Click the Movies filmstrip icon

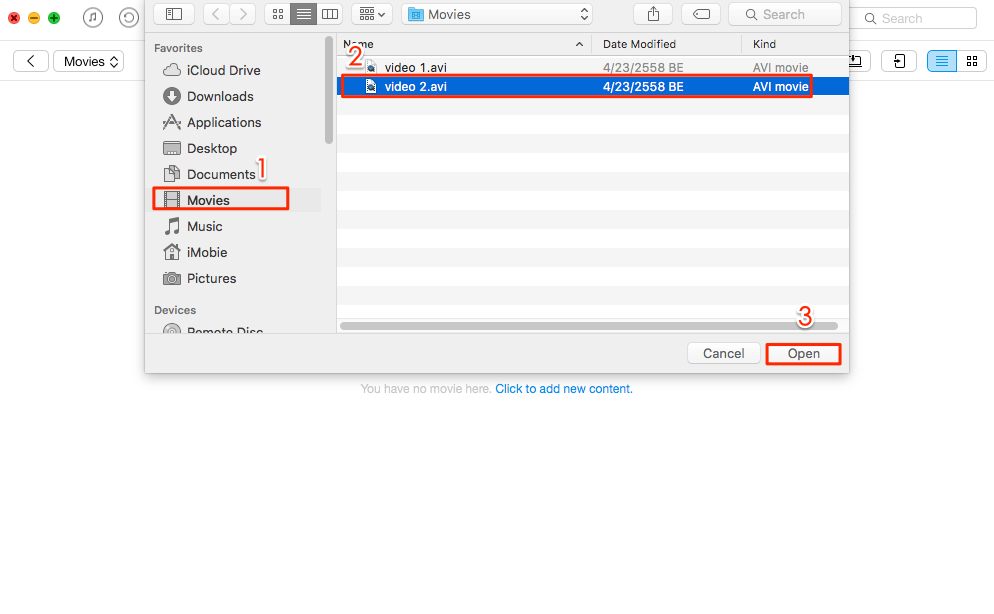point(172,200)
